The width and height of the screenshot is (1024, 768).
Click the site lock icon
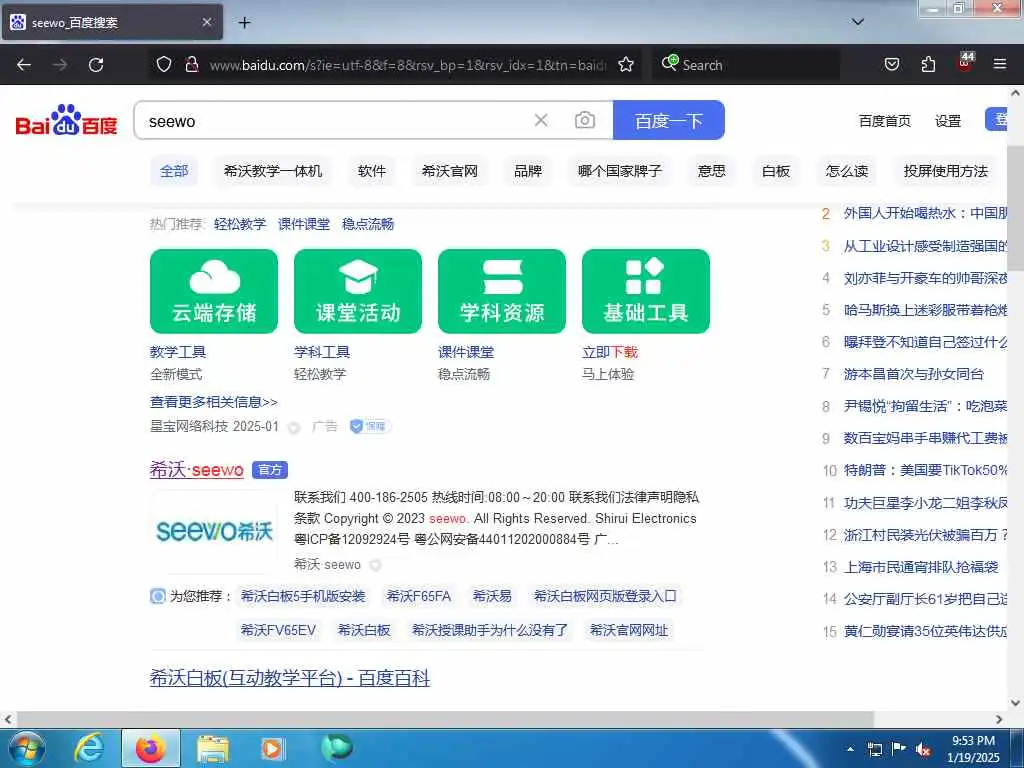[191, 64]
